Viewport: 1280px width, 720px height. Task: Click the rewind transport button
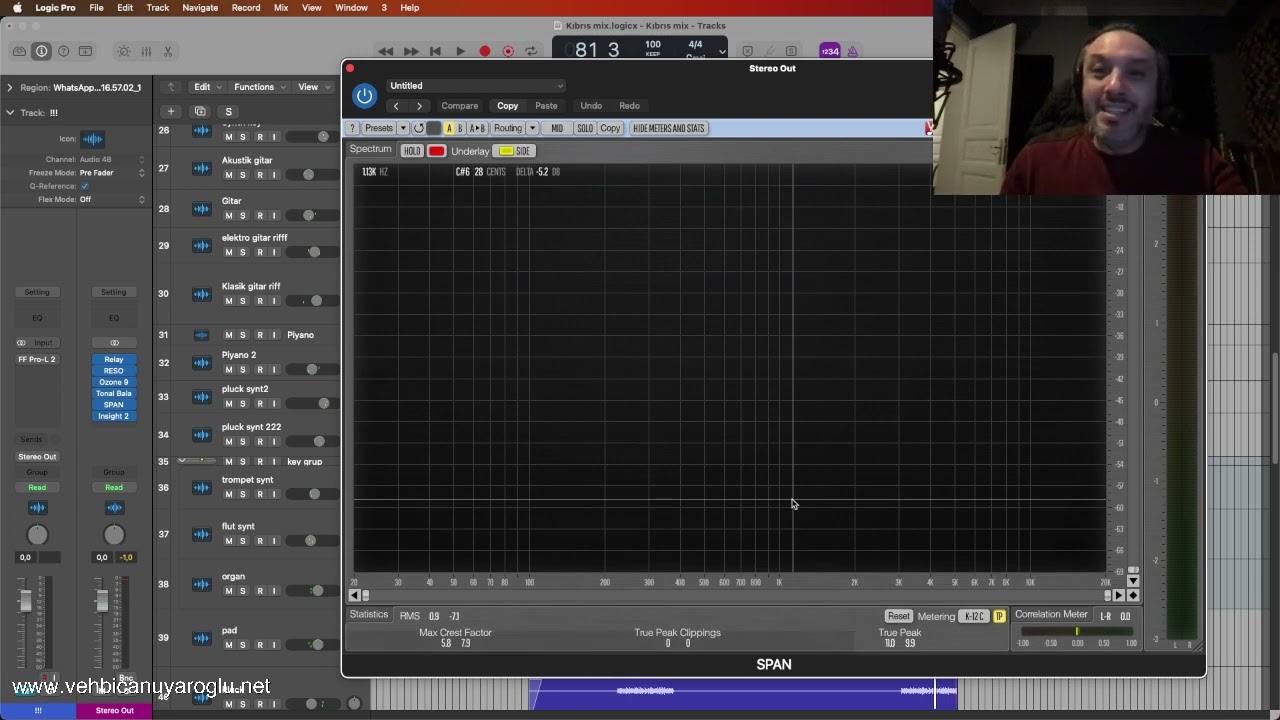point(385,51)
